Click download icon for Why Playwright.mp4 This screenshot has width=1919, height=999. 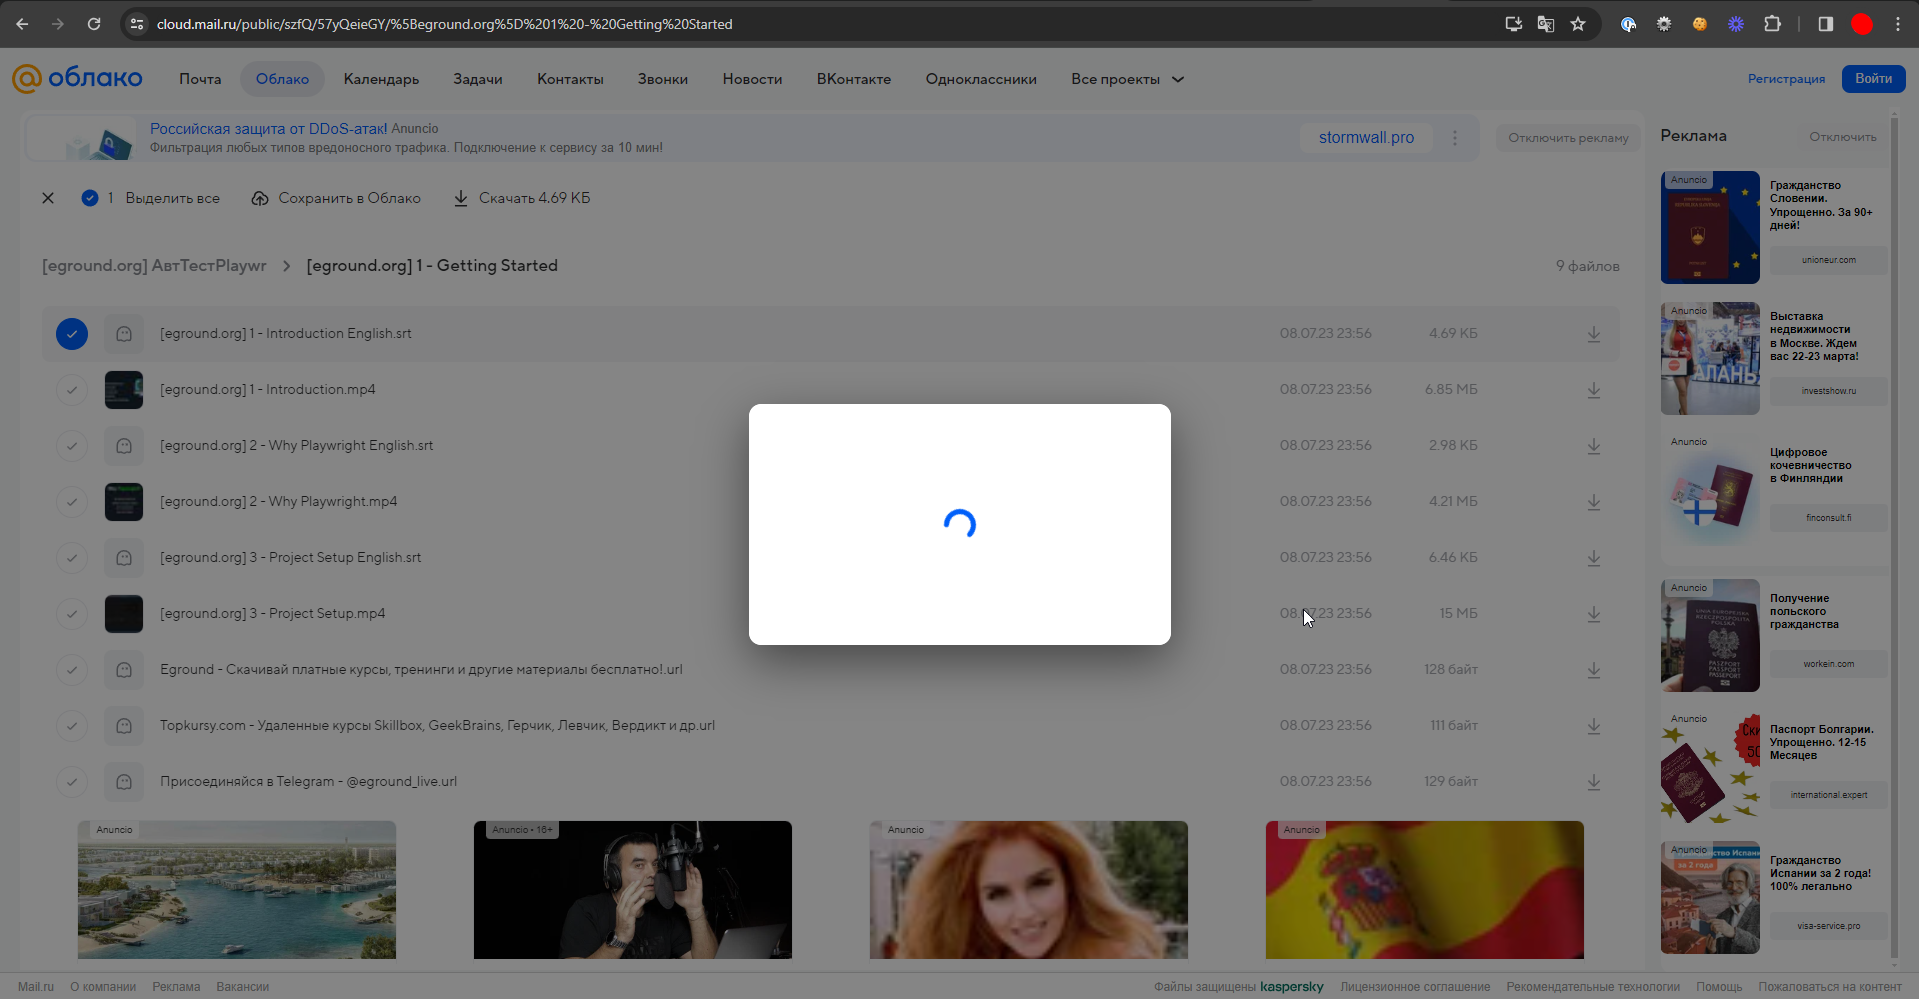click(1593, 502)
